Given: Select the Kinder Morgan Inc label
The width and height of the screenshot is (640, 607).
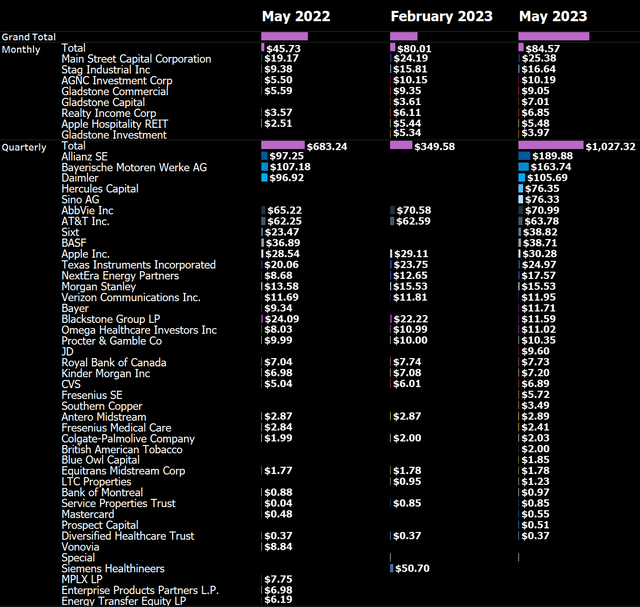Looking at the screenshot, I should tap(106, 374).
